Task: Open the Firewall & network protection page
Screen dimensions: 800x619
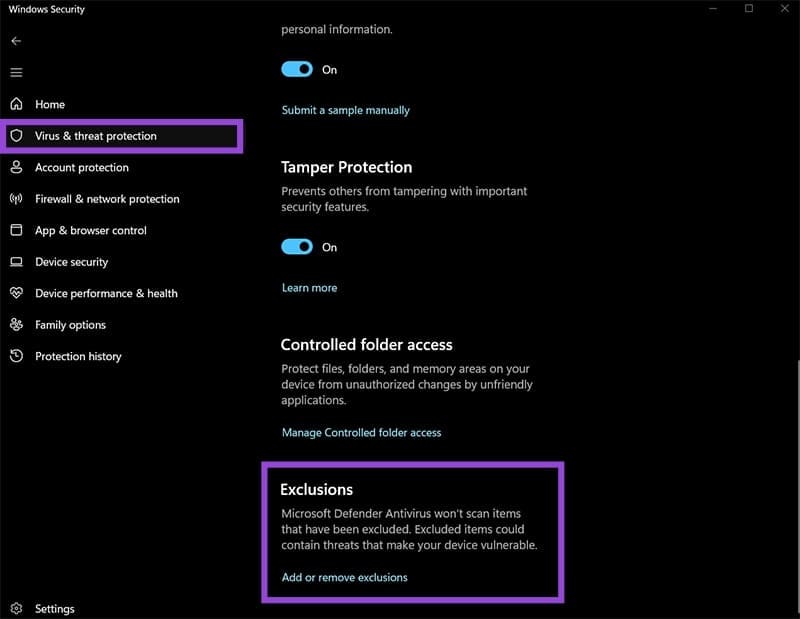Action: point(107,199)
